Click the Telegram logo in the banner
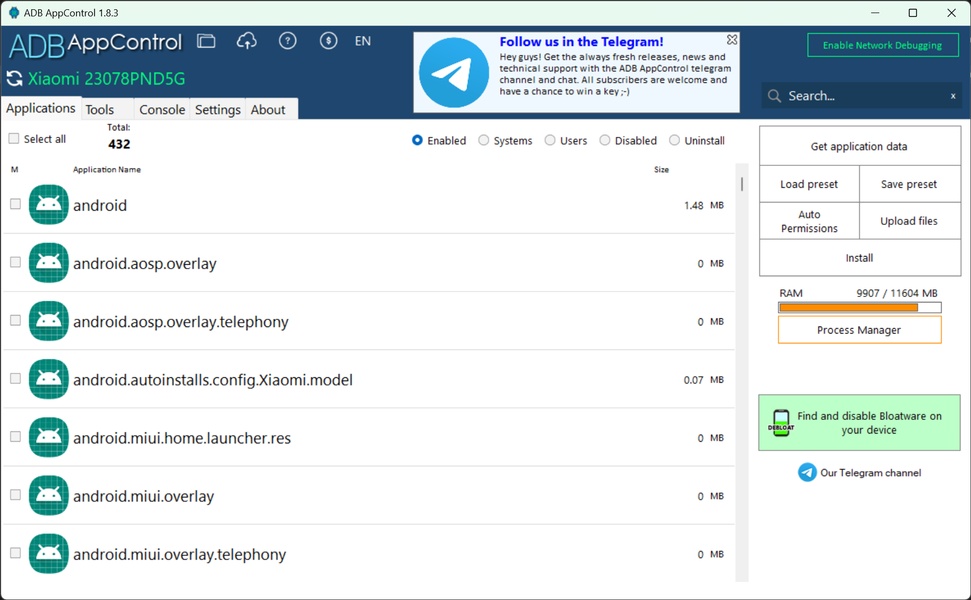The image size is (971, 600). click(453, 73)
